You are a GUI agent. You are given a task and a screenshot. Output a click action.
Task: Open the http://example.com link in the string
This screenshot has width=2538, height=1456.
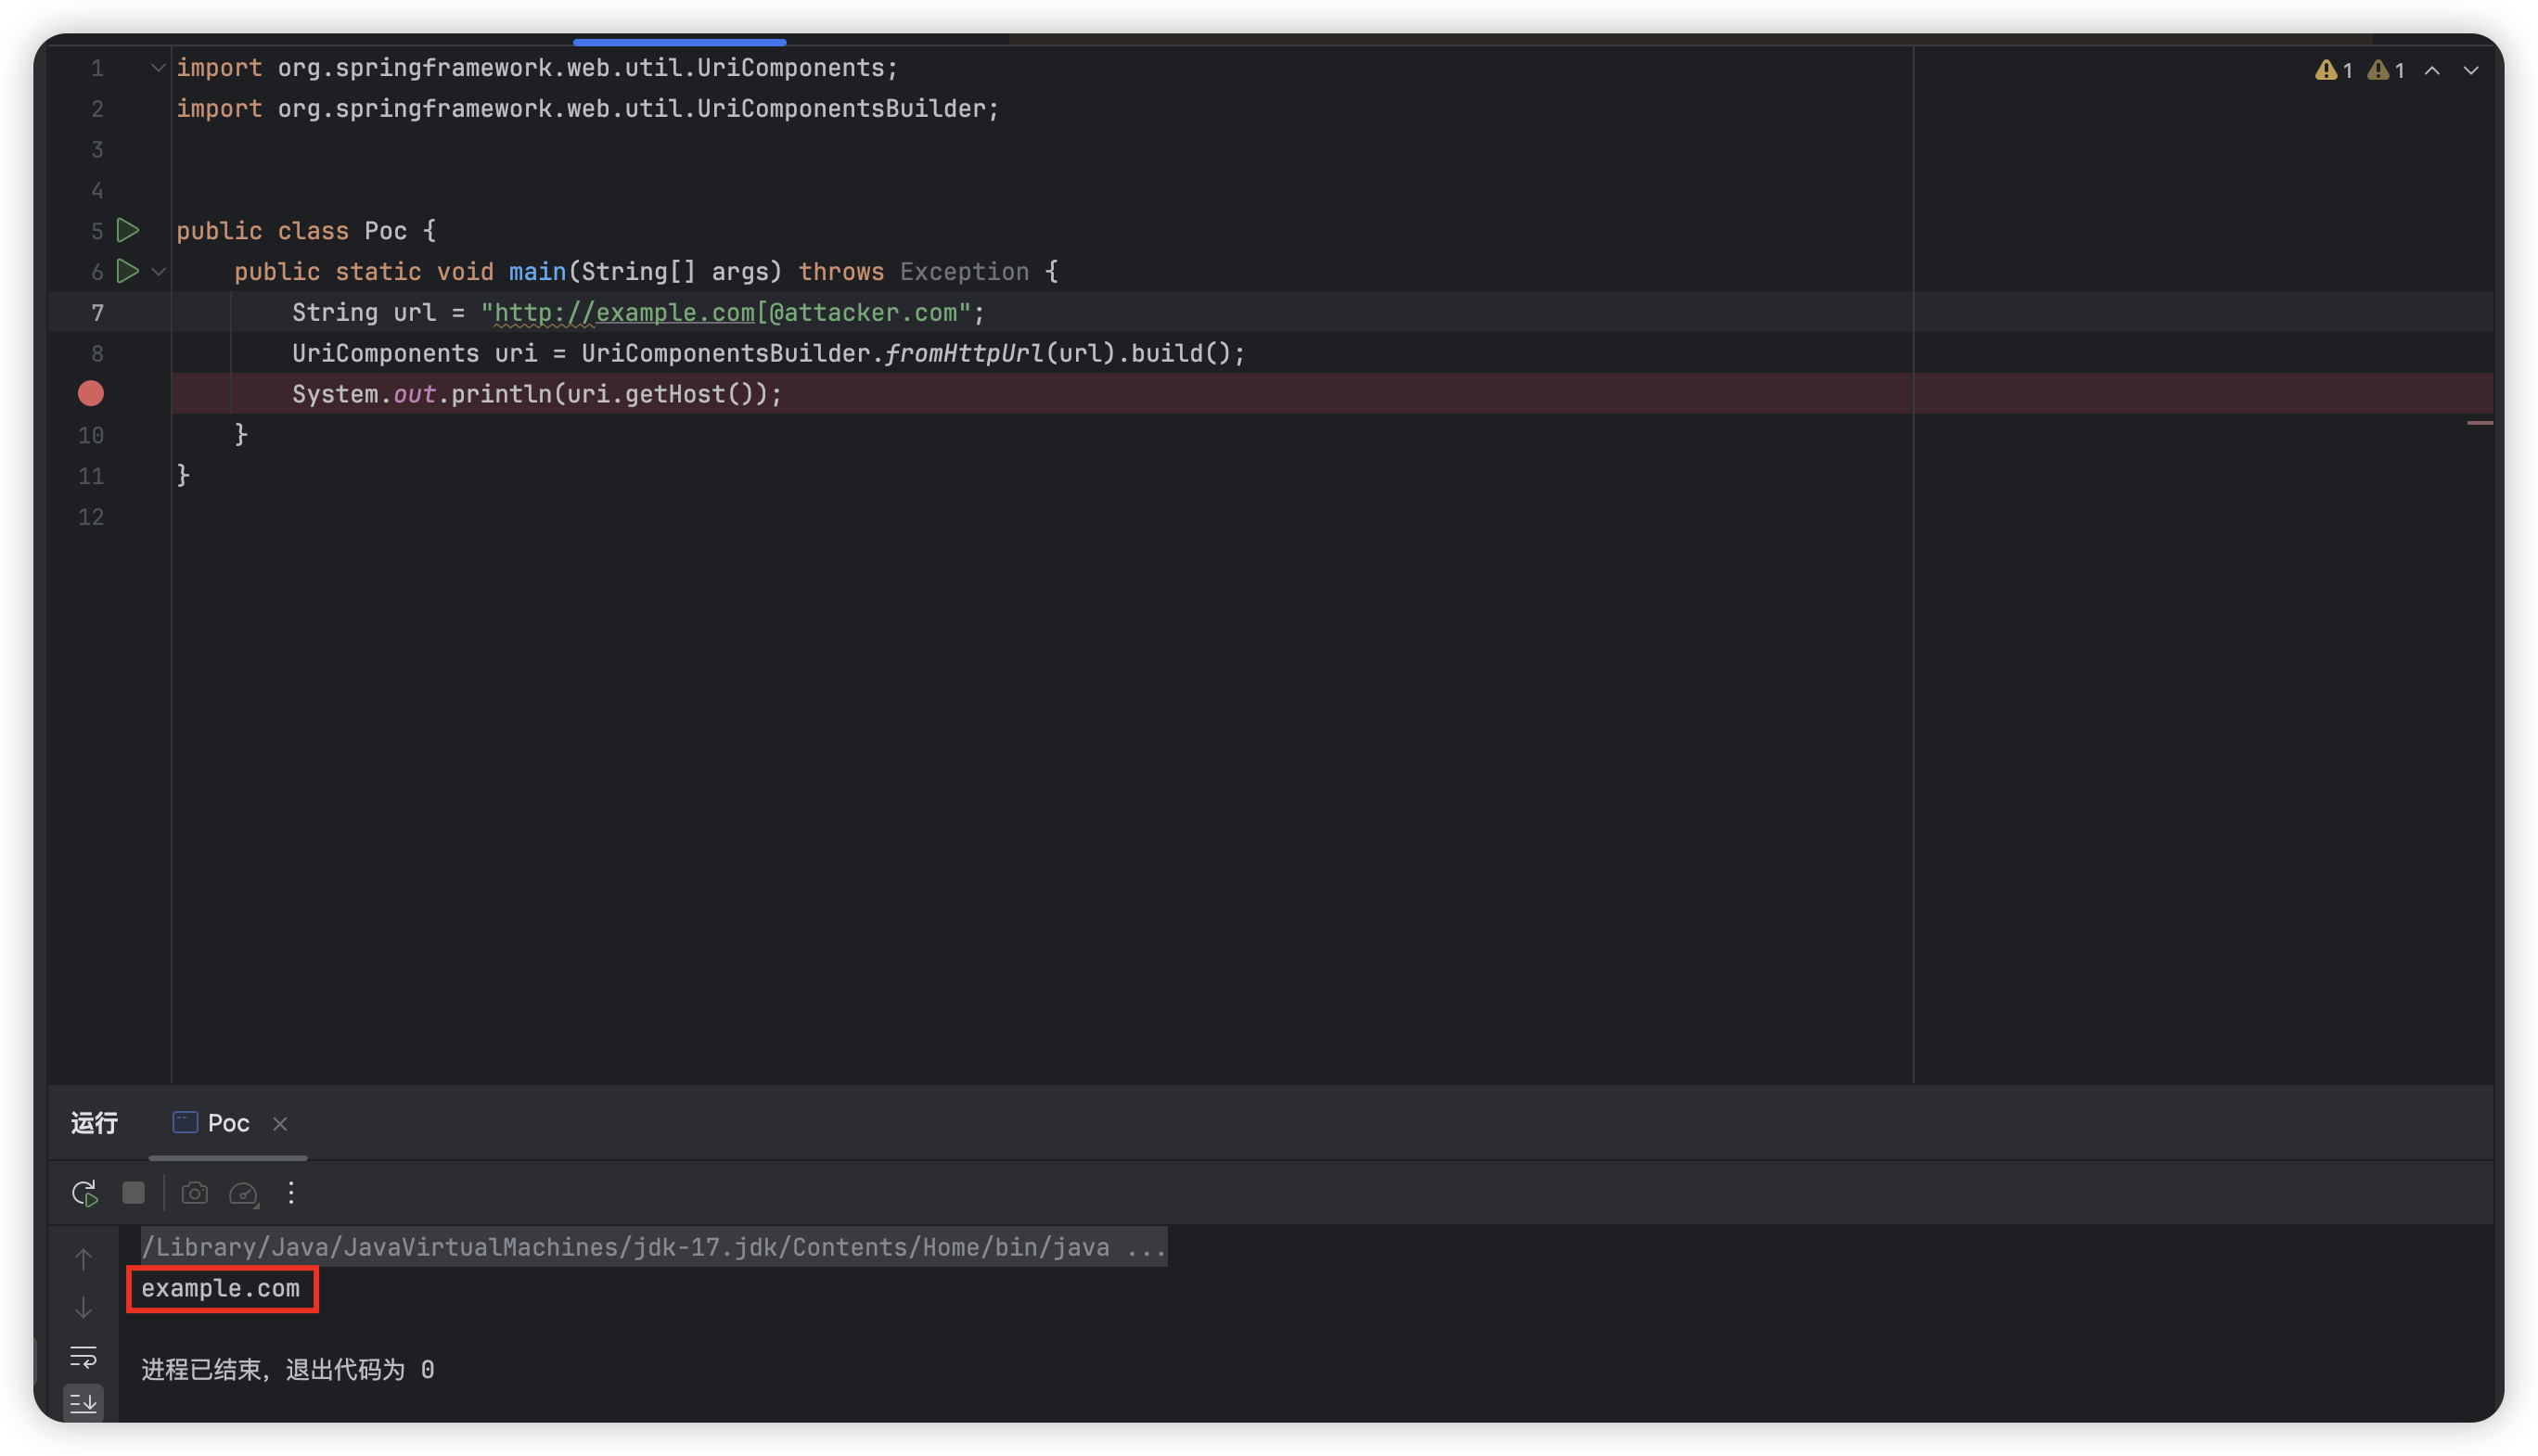tap(625, 313)
